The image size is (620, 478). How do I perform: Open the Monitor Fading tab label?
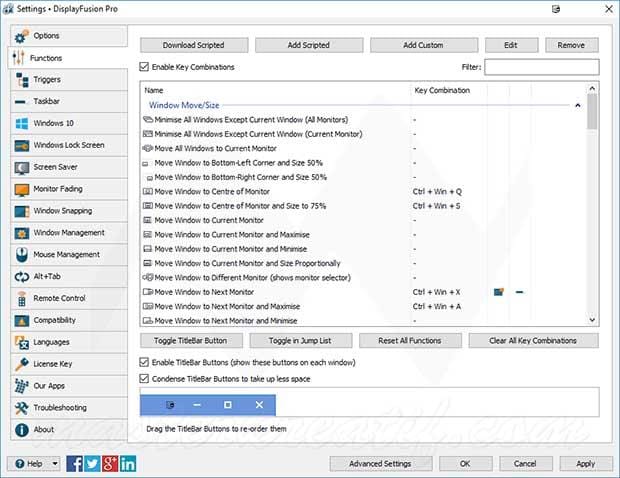coord(58,189)
